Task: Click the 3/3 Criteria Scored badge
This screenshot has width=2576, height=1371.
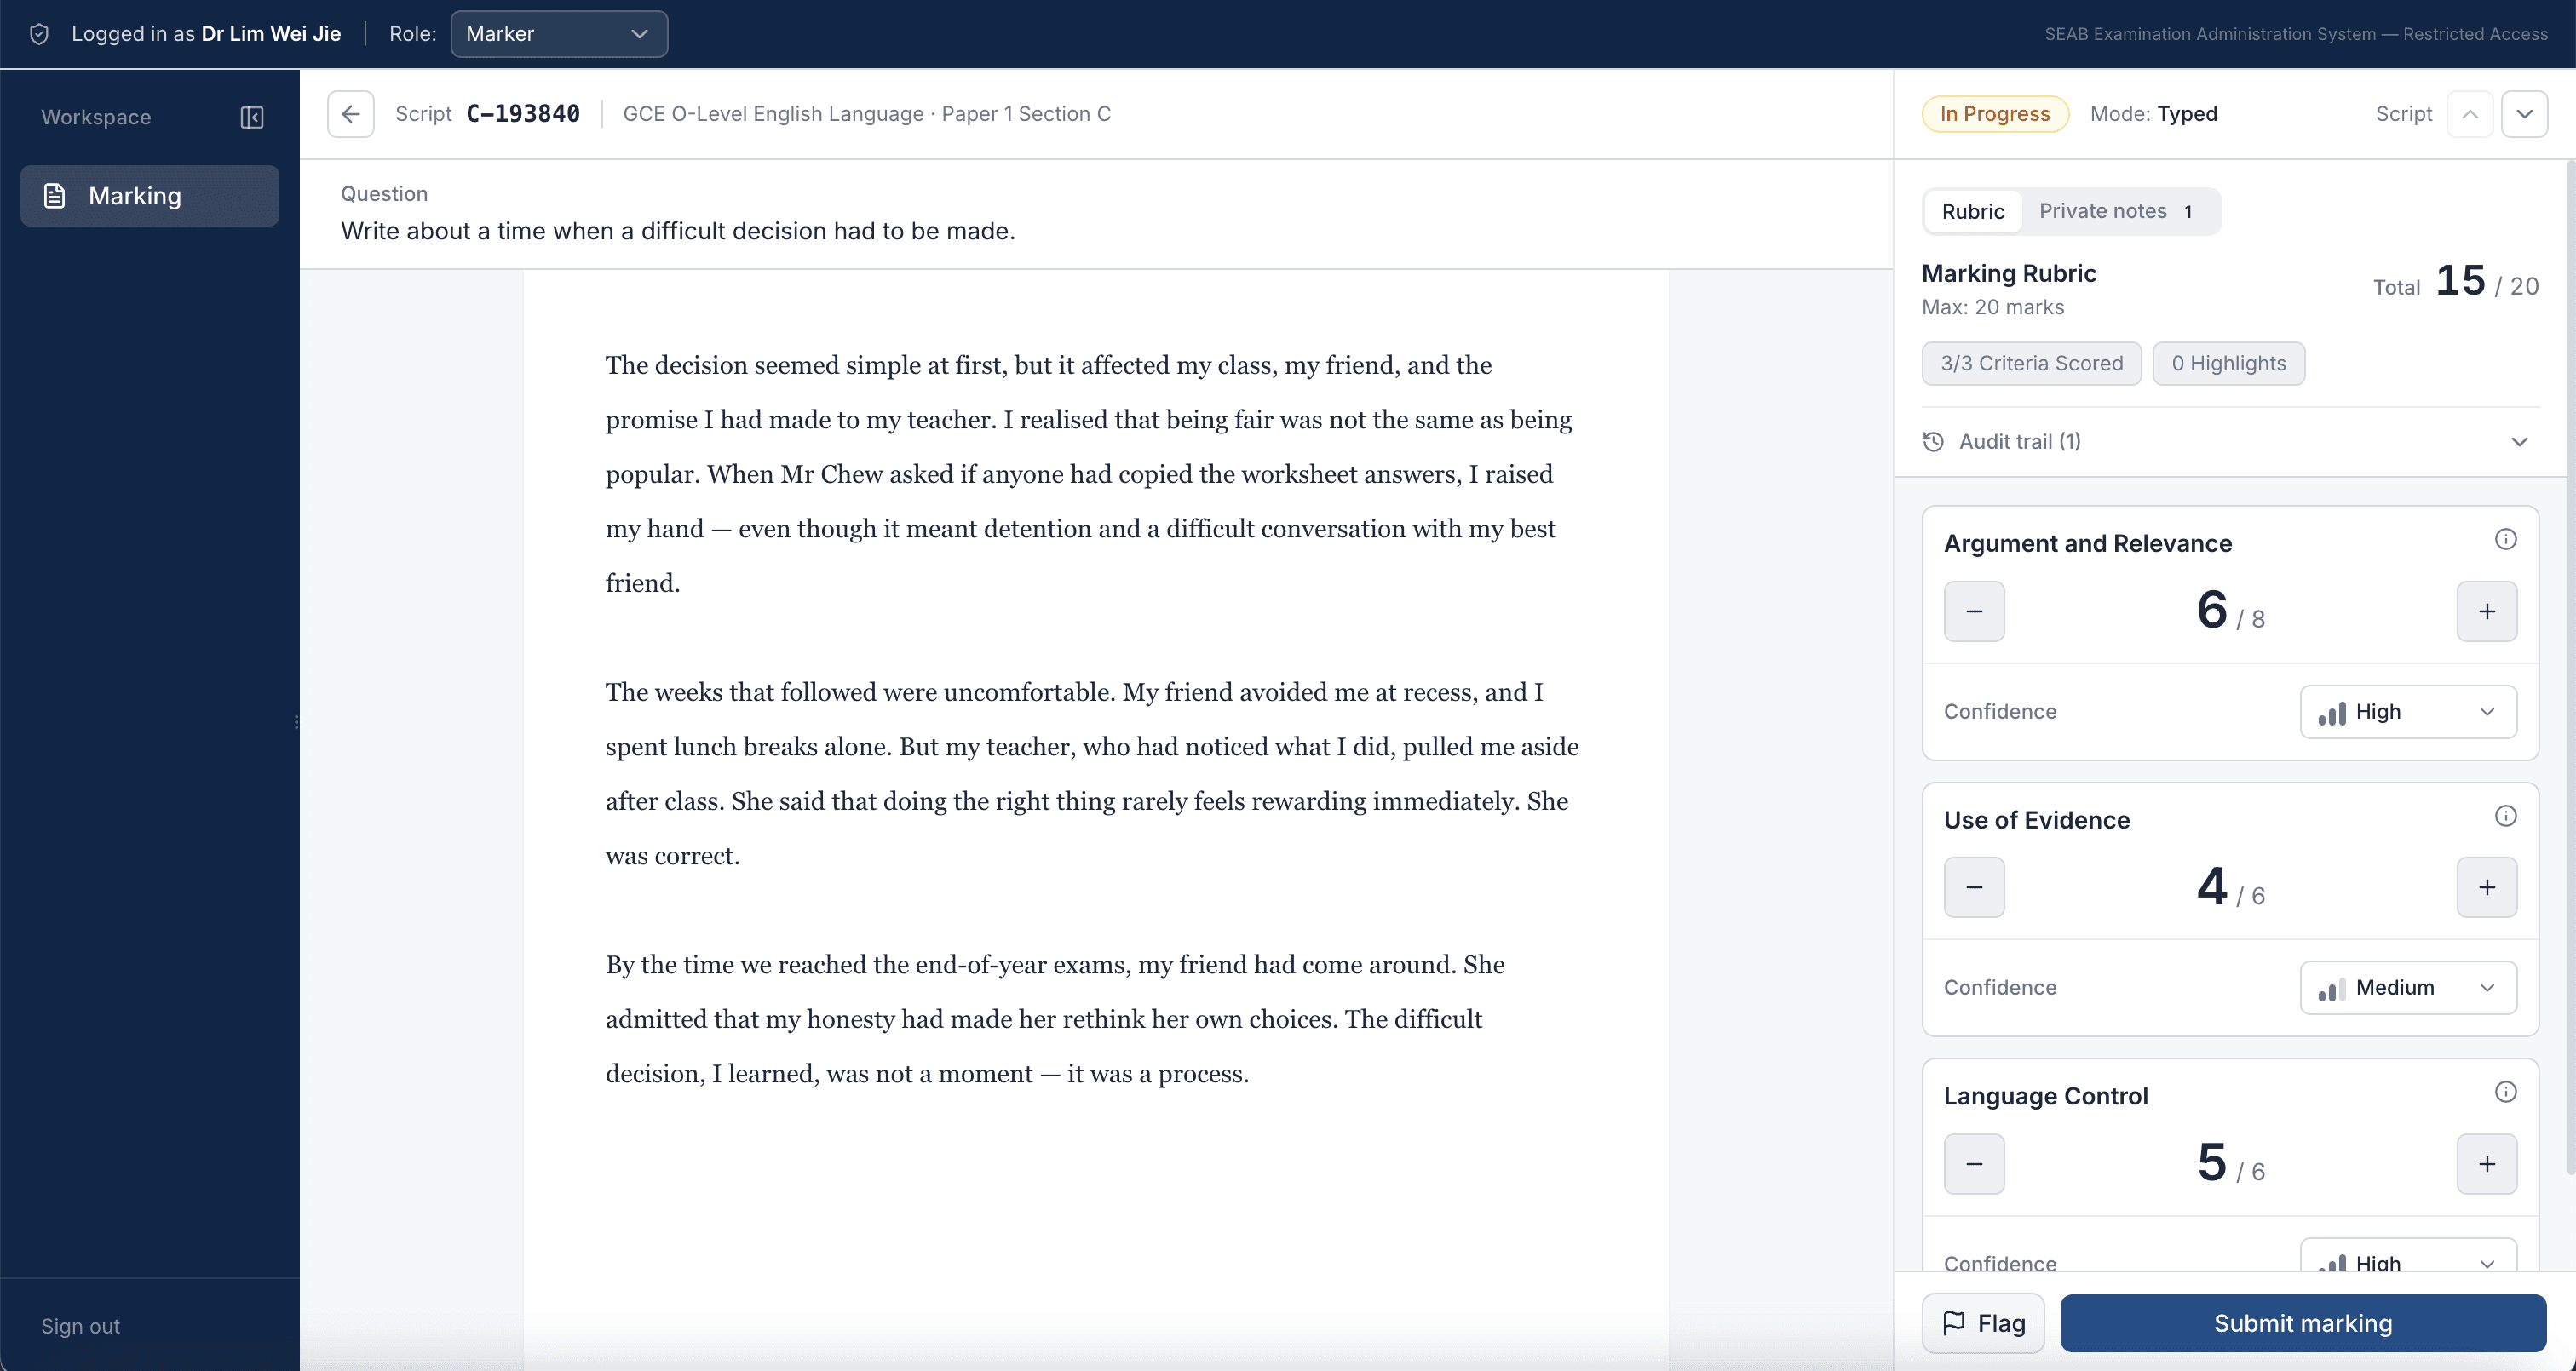Action: (x=2031, y=363)
